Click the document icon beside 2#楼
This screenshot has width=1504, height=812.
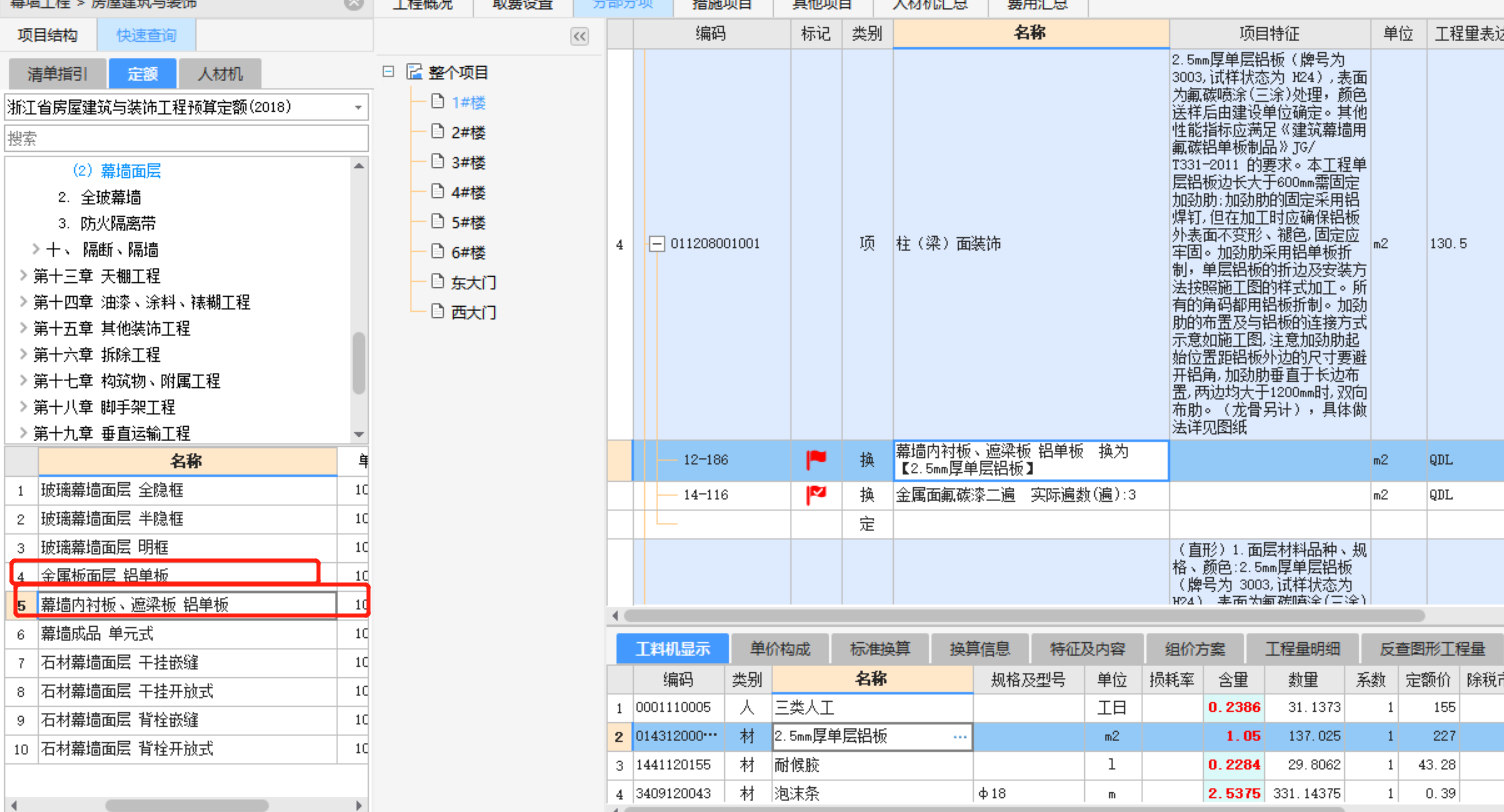click(x=437, y=131)
